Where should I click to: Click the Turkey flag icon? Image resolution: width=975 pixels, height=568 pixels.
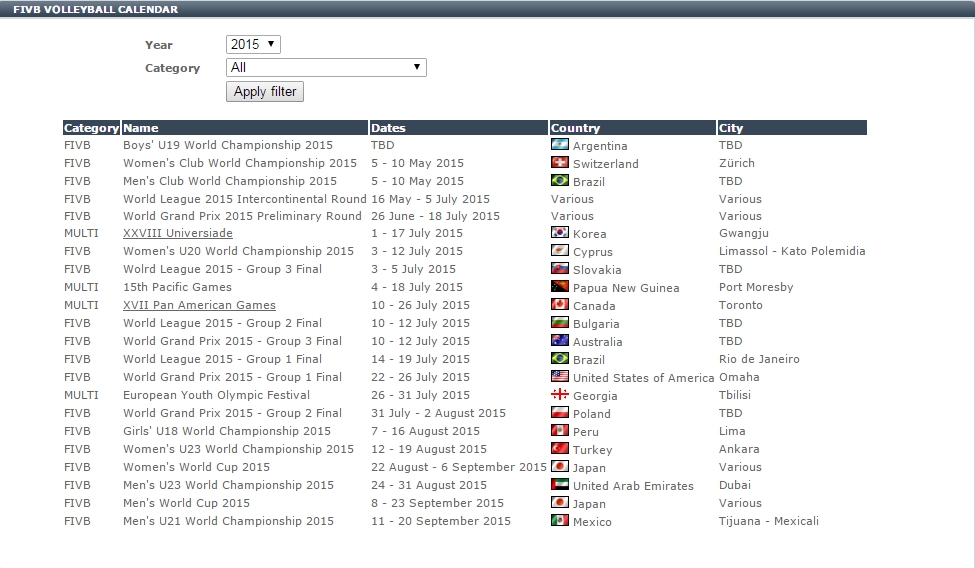(560, 449)
